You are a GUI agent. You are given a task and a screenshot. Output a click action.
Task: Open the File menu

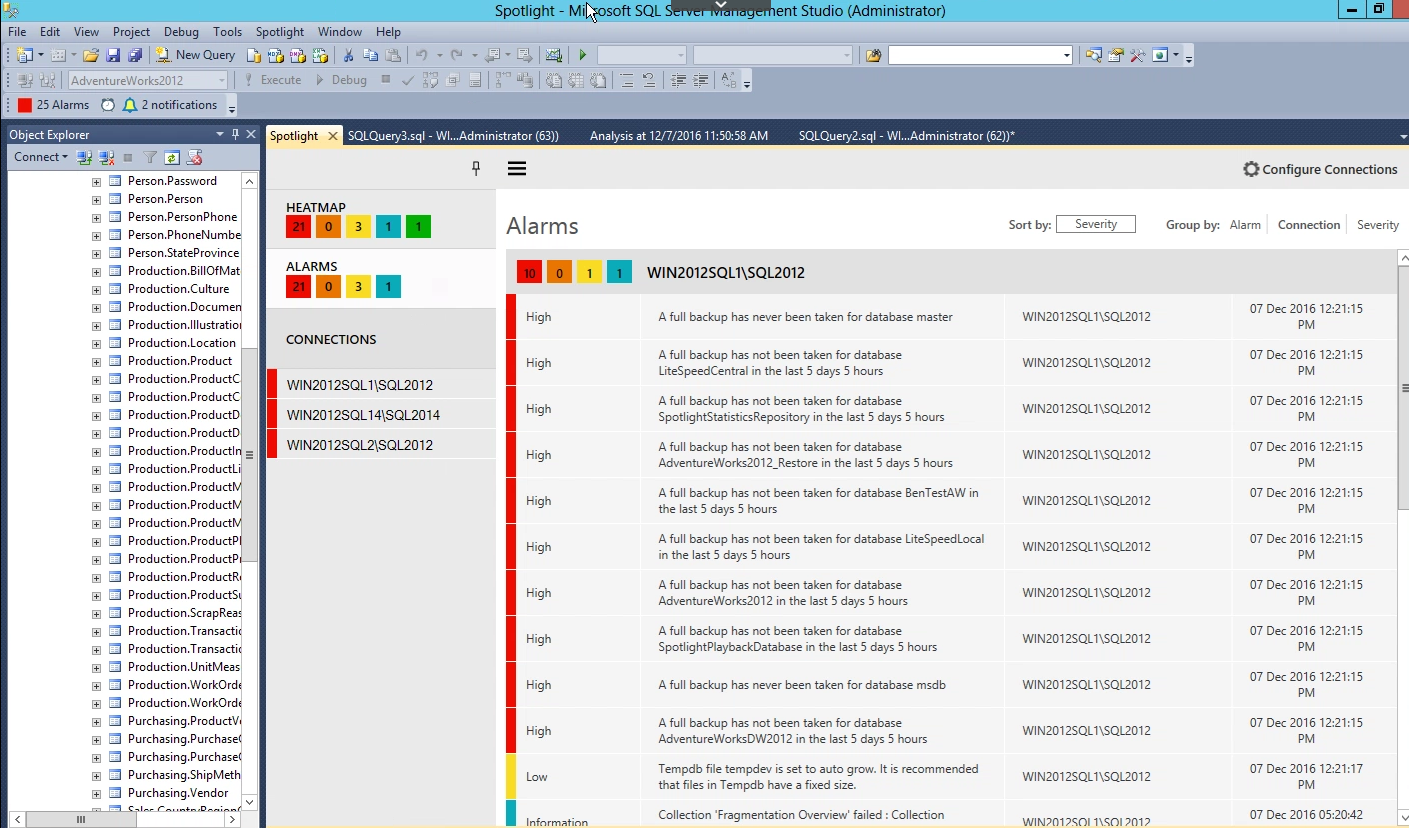[17, 32]
